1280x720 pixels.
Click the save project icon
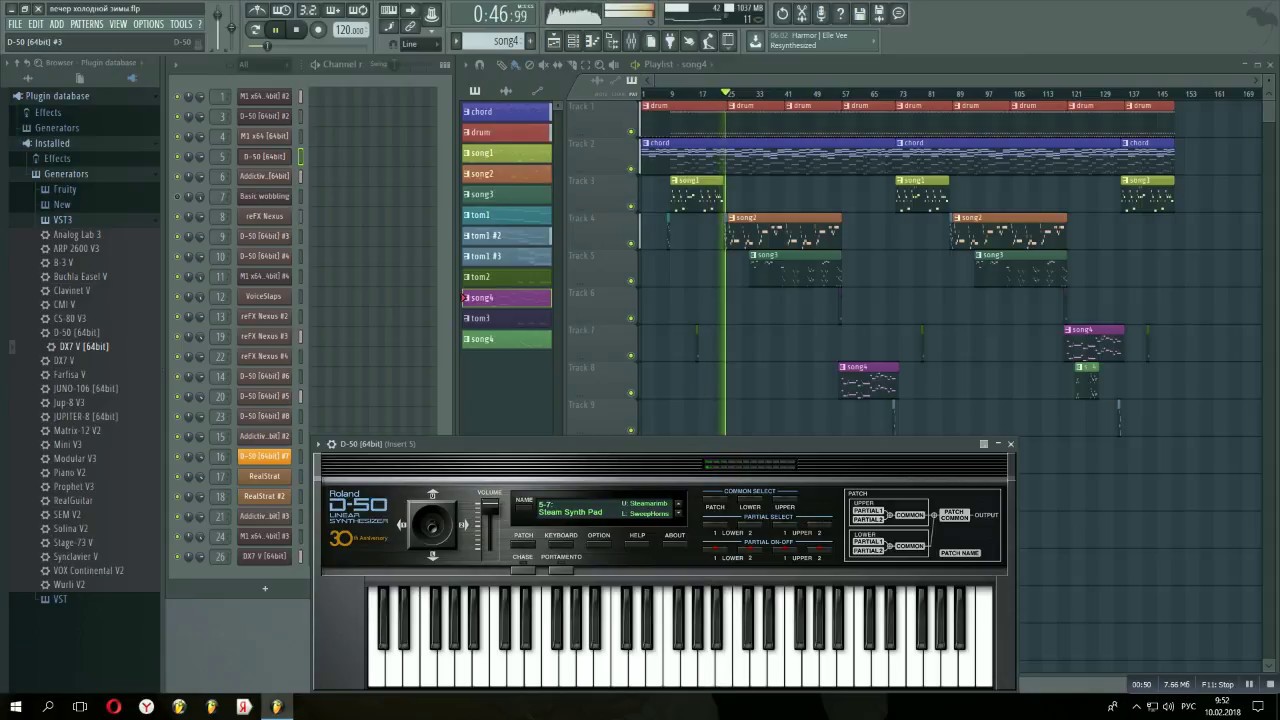tap(859, 14)
